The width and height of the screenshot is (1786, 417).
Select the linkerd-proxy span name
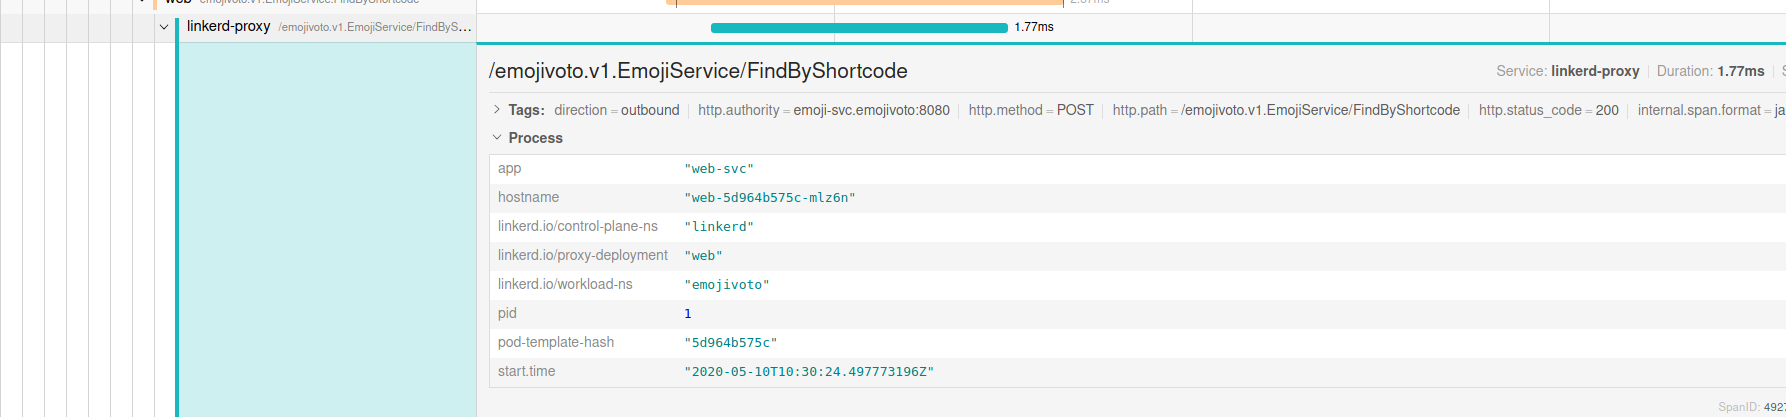(228, 27)
